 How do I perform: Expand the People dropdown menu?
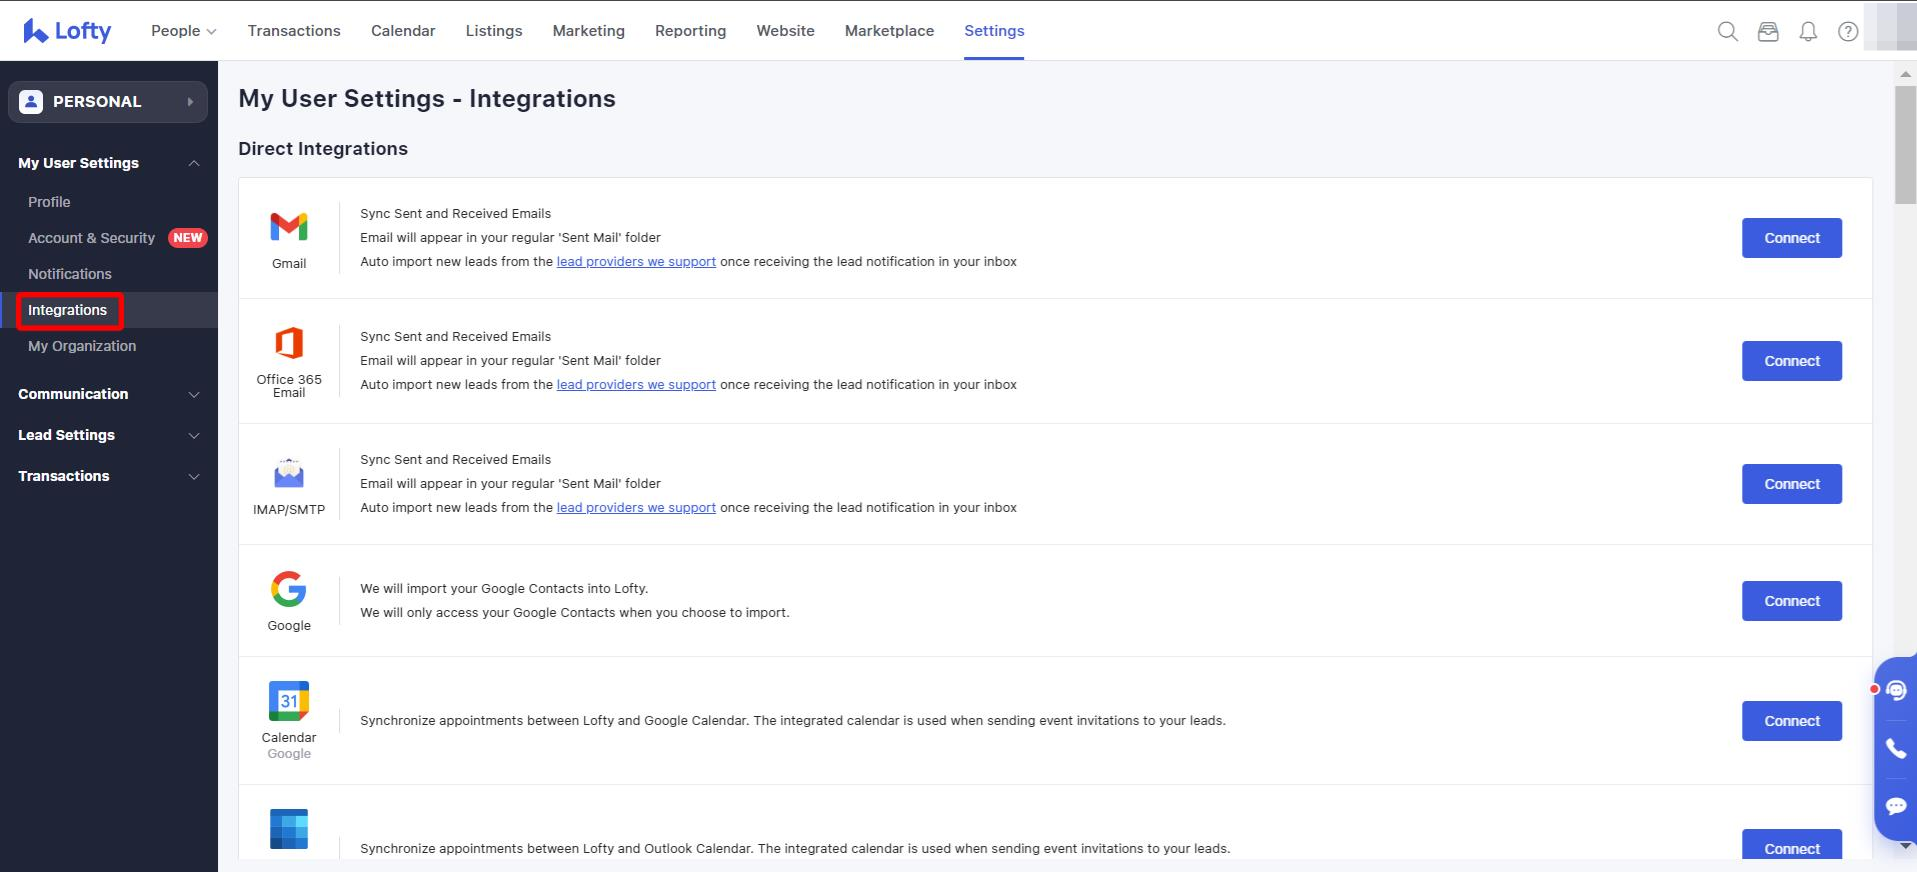tap(183, 31)
